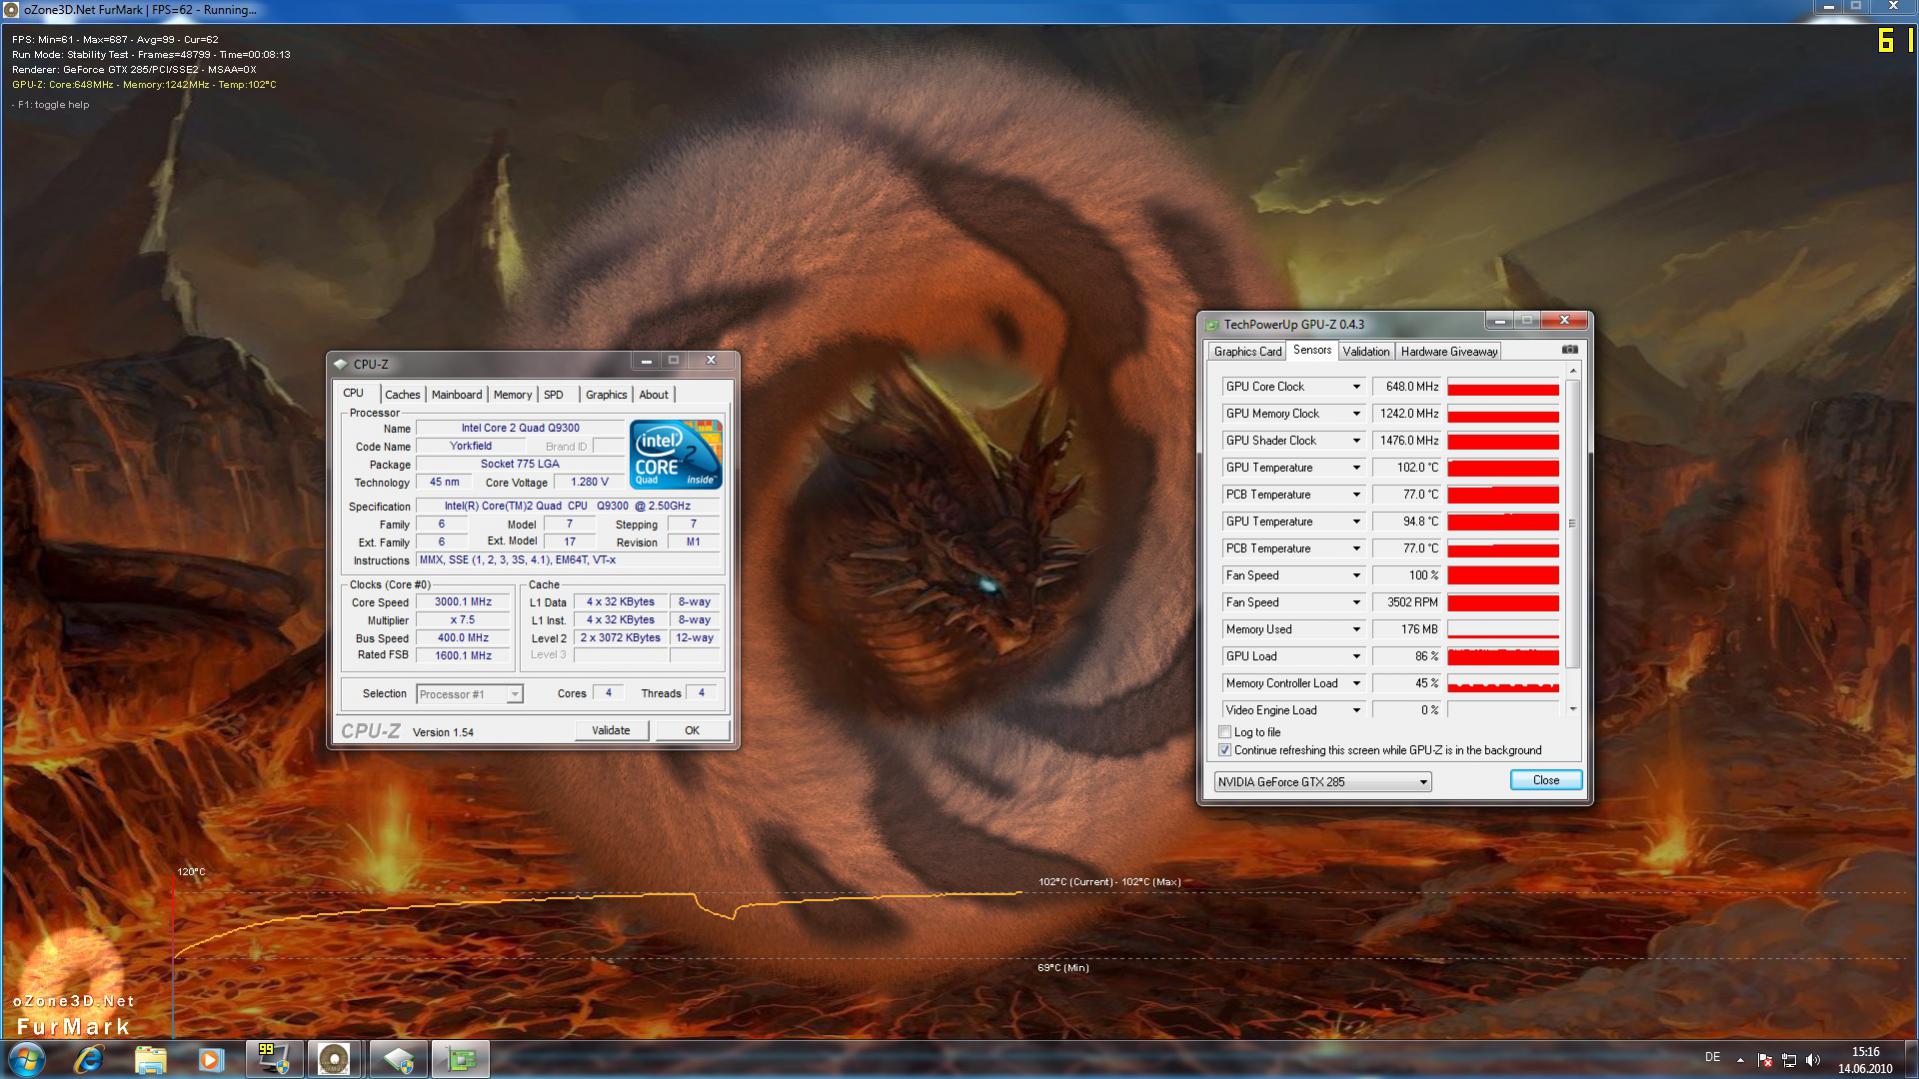
Task: Open network tray icon
Action: coord(1789,1060)
